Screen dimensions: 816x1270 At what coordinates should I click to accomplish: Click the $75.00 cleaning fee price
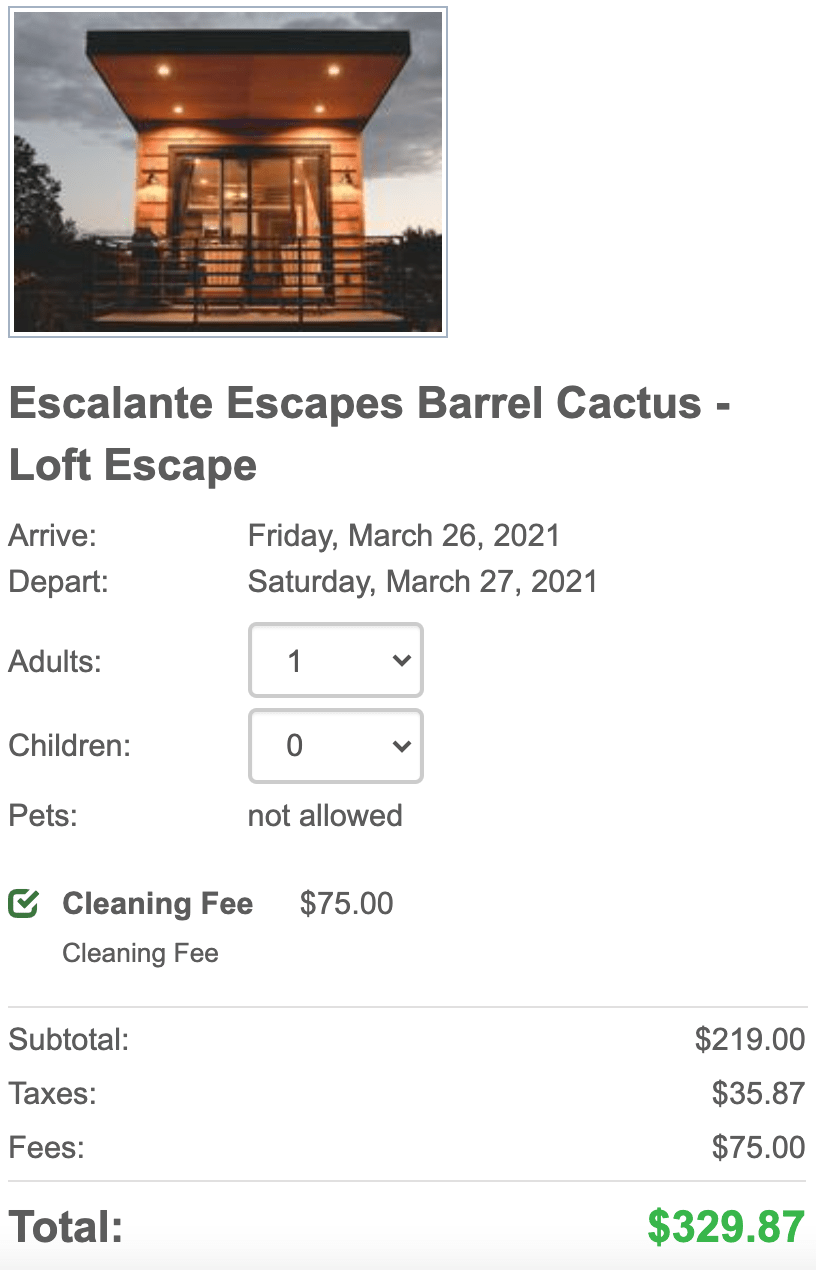(x=346, y=904)
